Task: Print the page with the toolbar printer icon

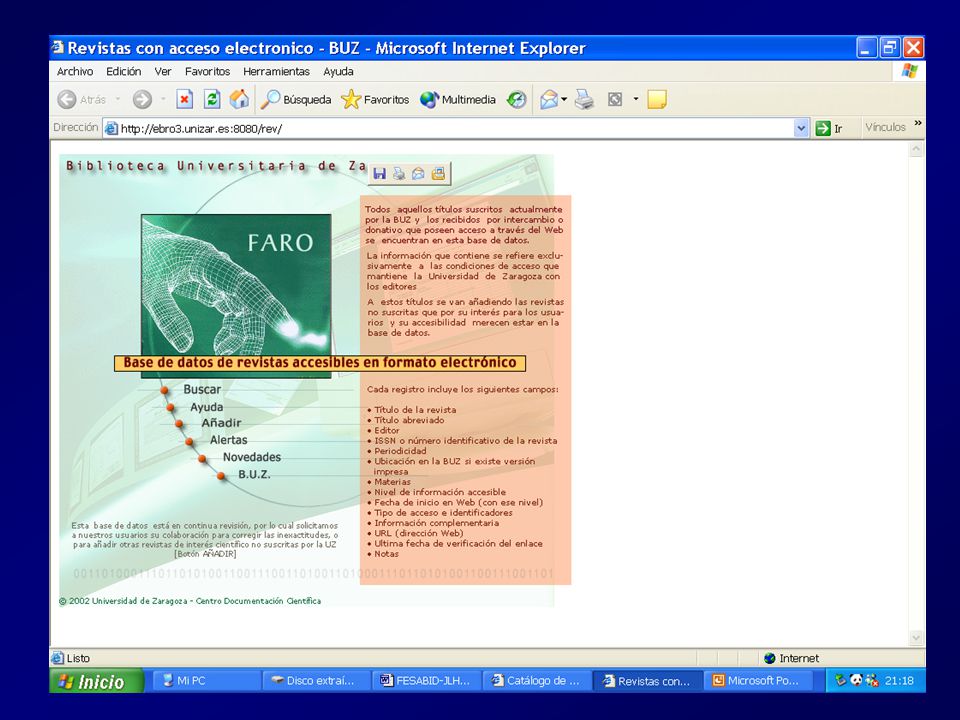Action: pos(584,99)
